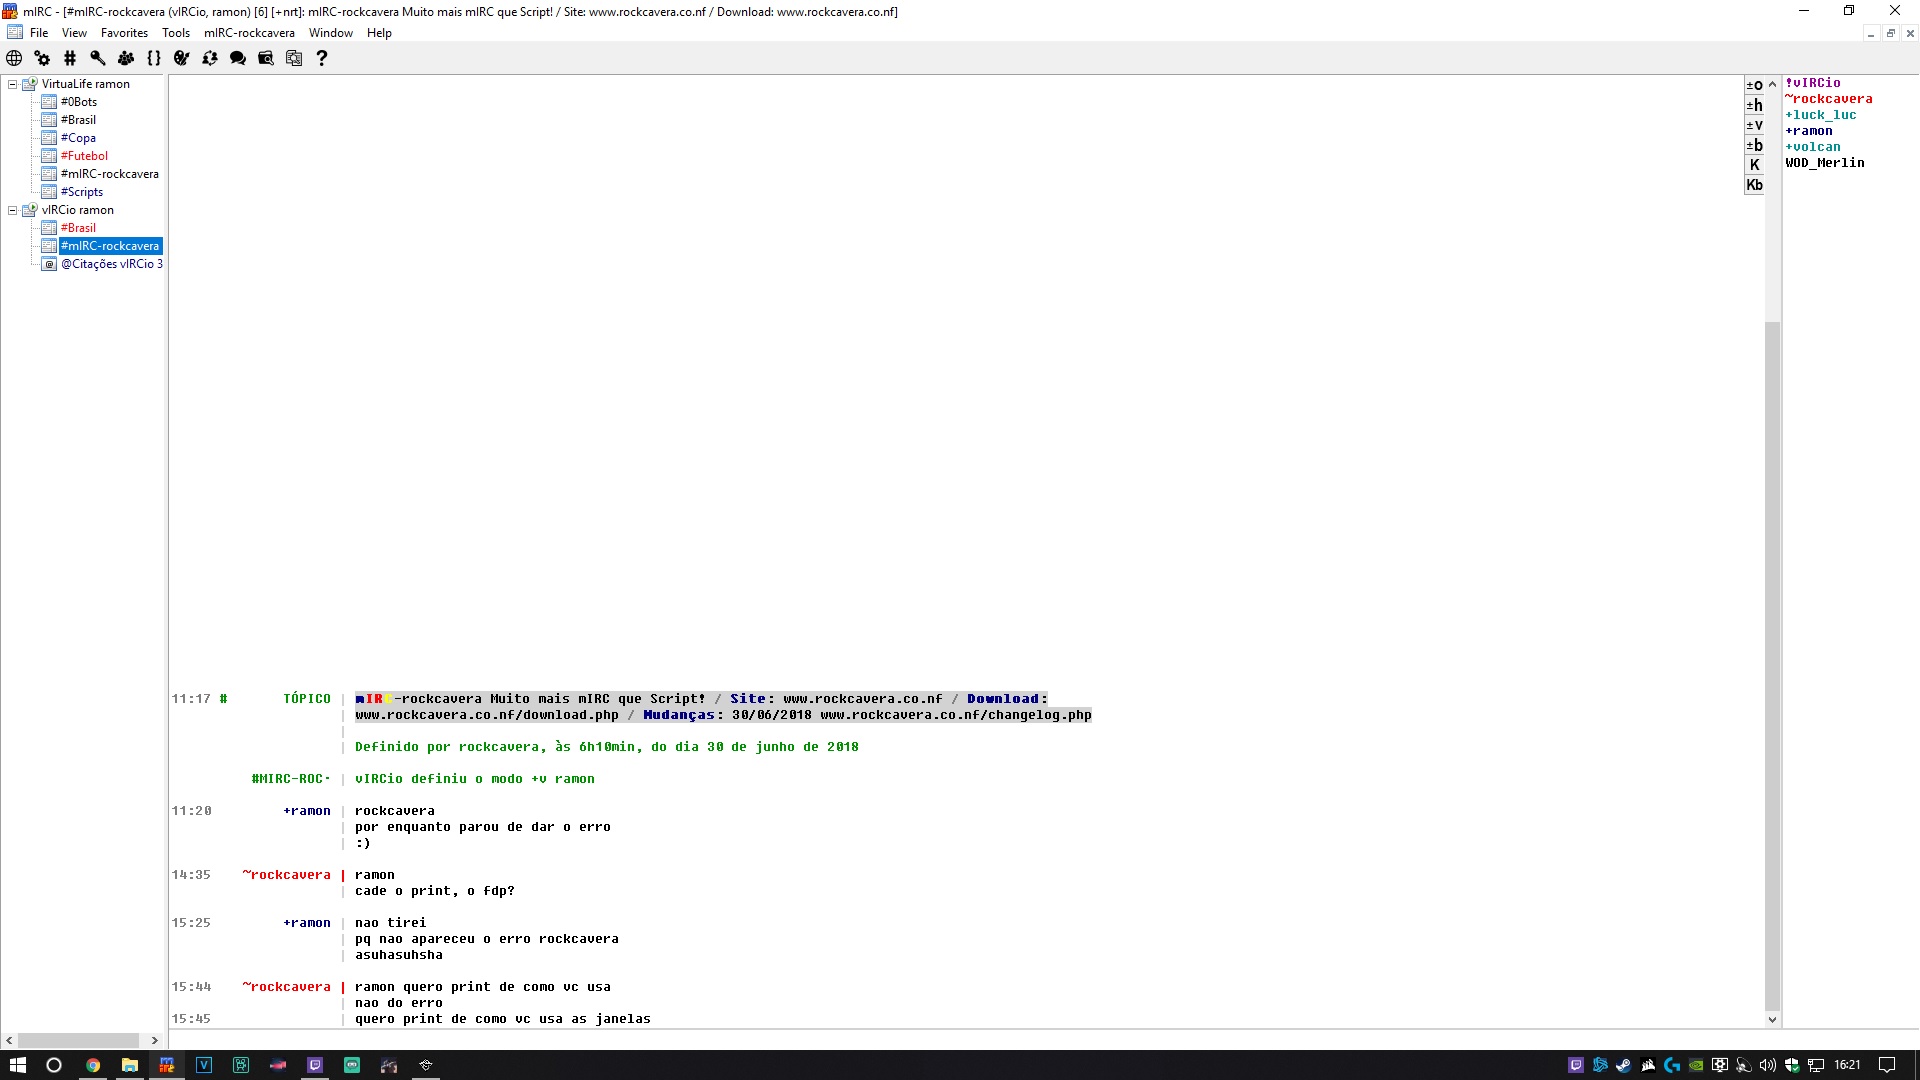
Task: Click treebar horizontal scrollbar right arrow
Action: pyautogui.click(x=154, y=1040)
